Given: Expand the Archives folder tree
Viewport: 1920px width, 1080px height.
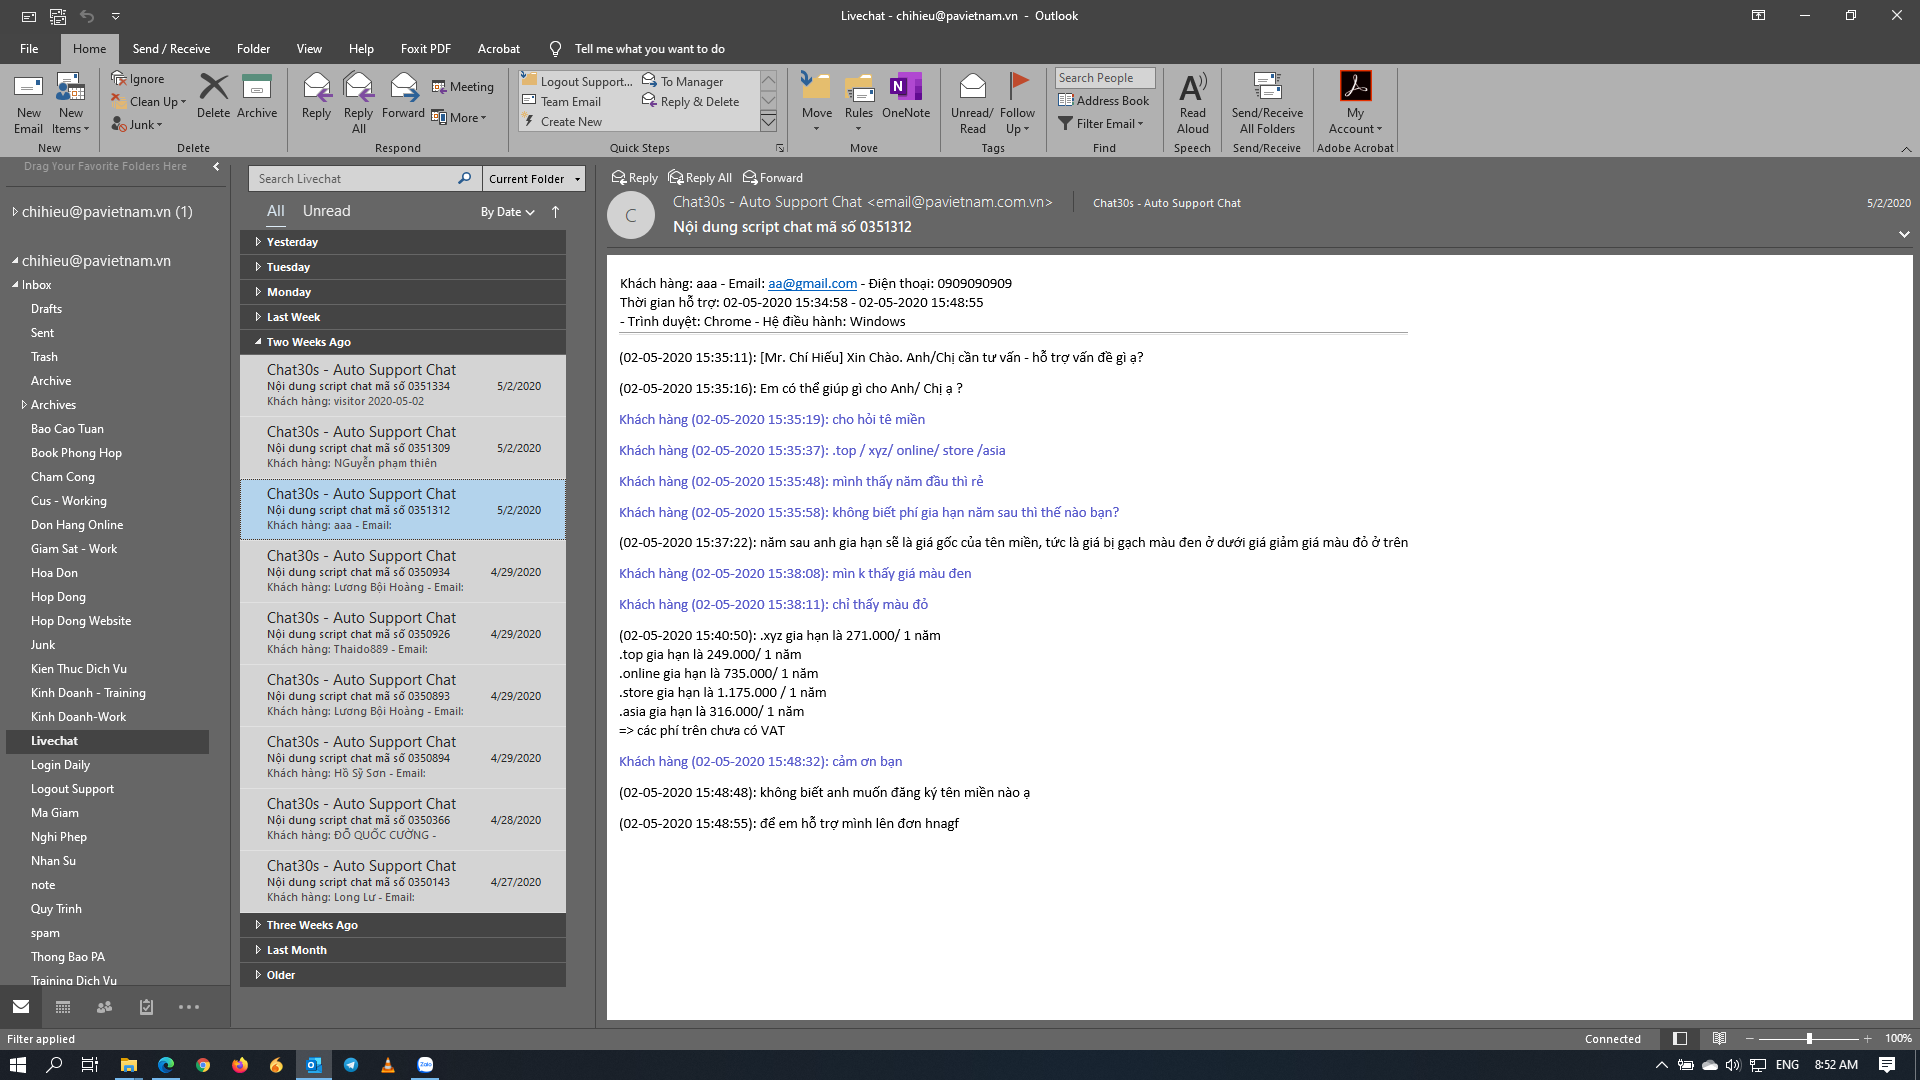Looking at the screenshot, I should click(x=24, y=405).
